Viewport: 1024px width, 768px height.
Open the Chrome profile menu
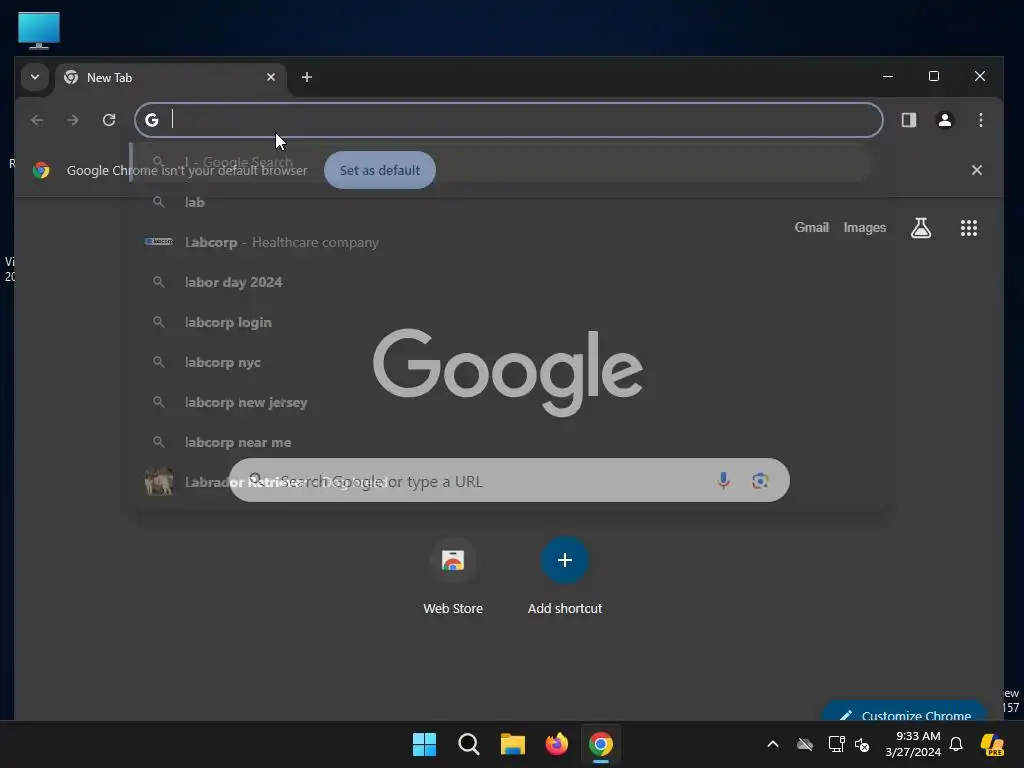pos(944,120)
